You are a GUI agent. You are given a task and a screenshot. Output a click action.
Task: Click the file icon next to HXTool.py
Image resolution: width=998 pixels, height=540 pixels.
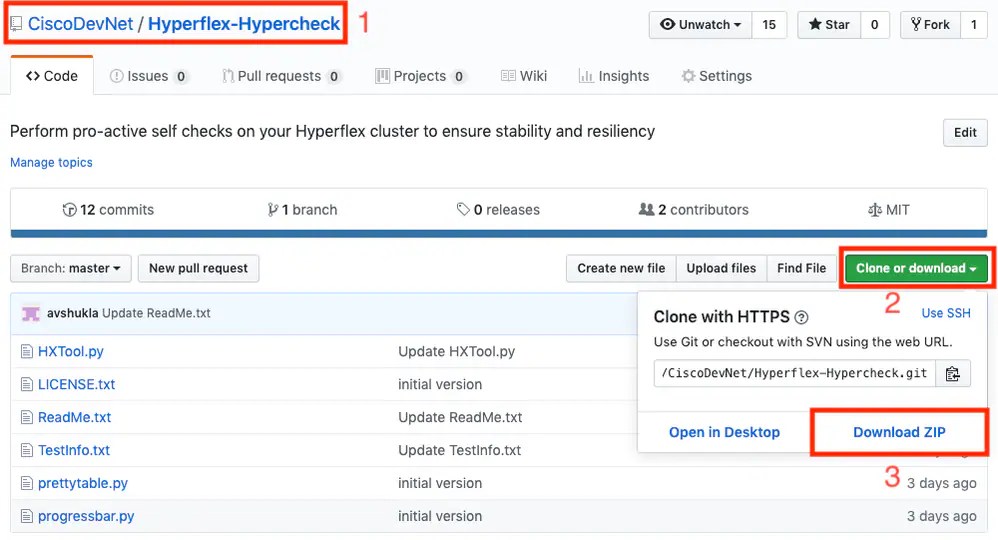coord(26,352)
